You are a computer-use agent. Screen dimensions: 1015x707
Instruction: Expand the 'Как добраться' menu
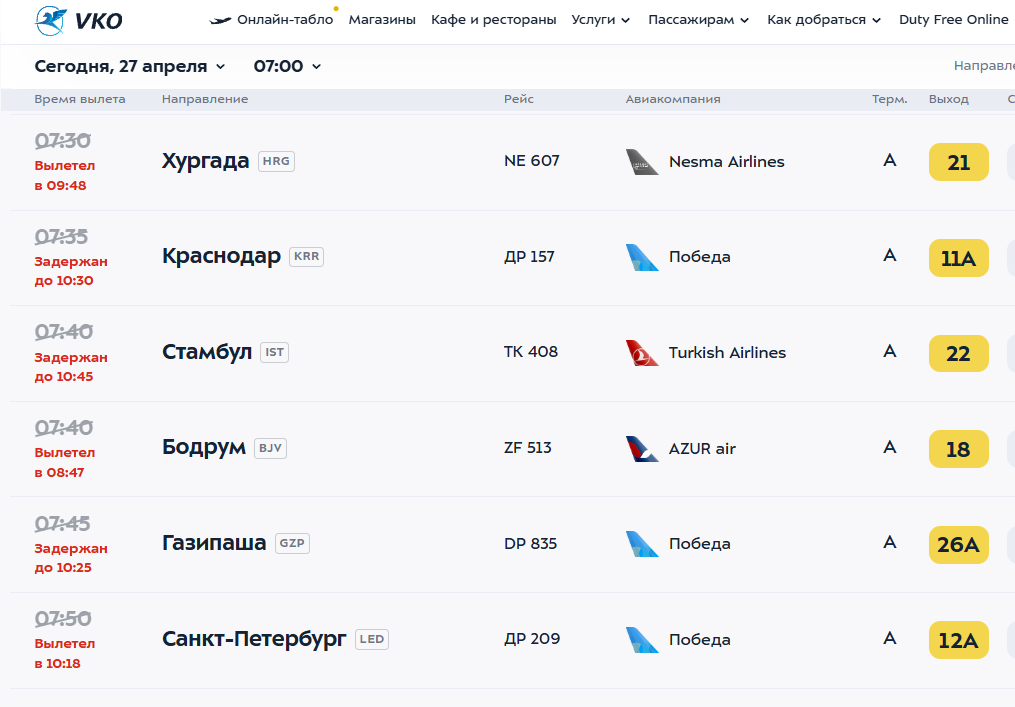[x=824, y=20]
